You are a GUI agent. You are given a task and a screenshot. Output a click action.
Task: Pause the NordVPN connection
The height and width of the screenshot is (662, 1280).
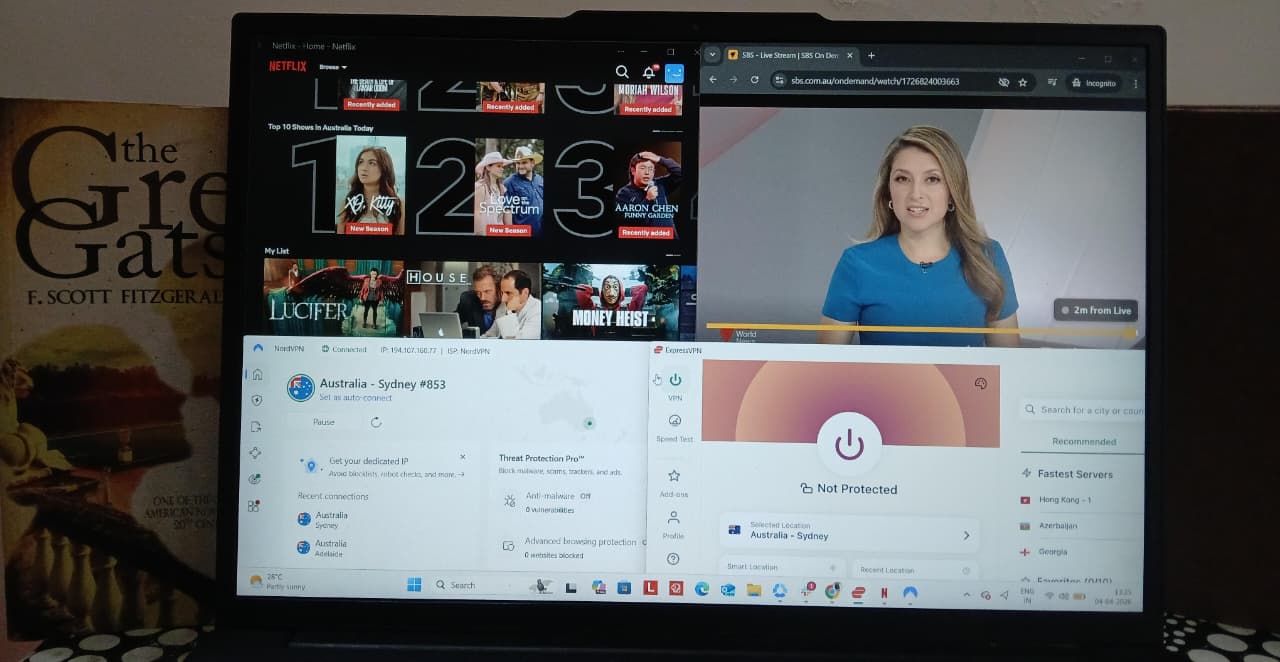[x=324, y=422]
